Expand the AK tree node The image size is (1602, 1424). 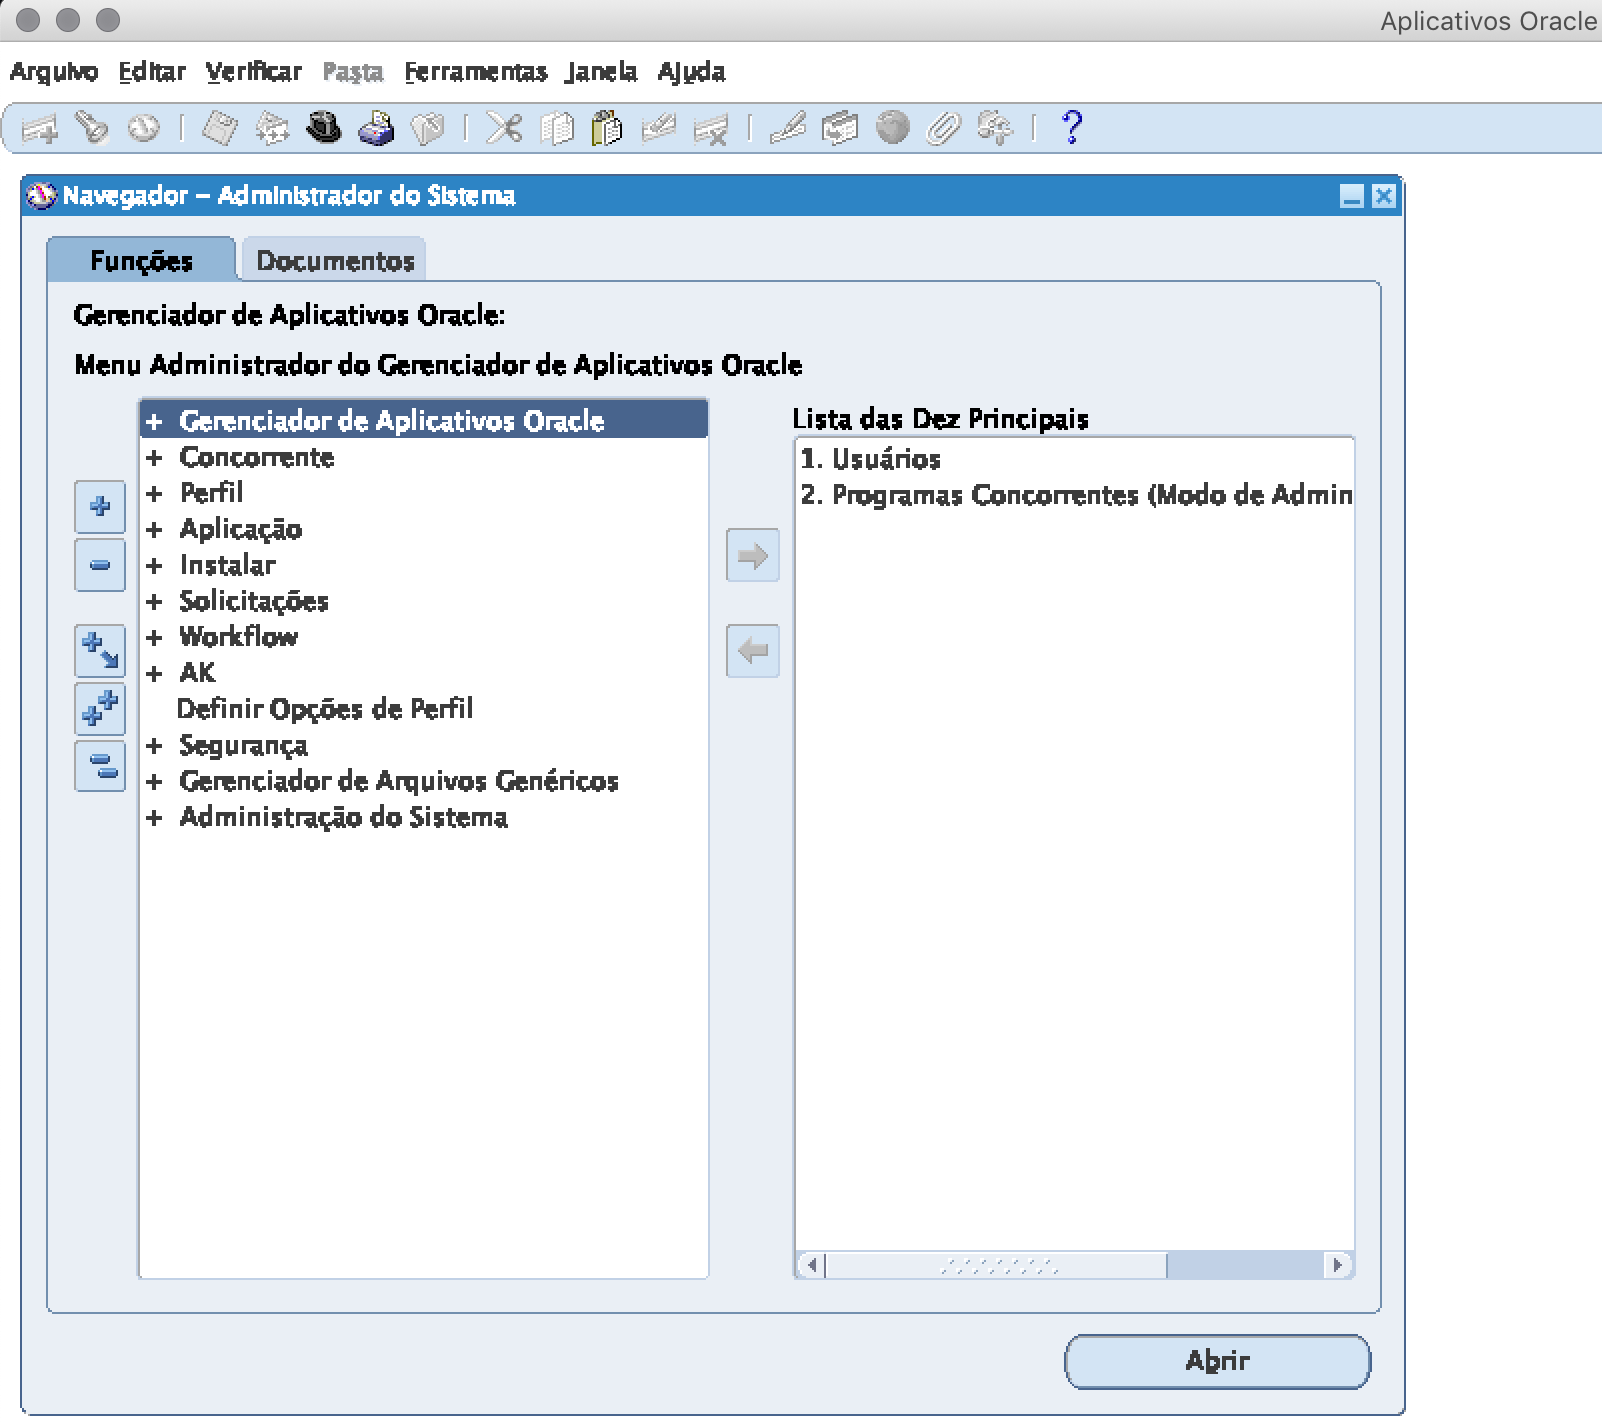pyautogui.click(x=154, y=674)
